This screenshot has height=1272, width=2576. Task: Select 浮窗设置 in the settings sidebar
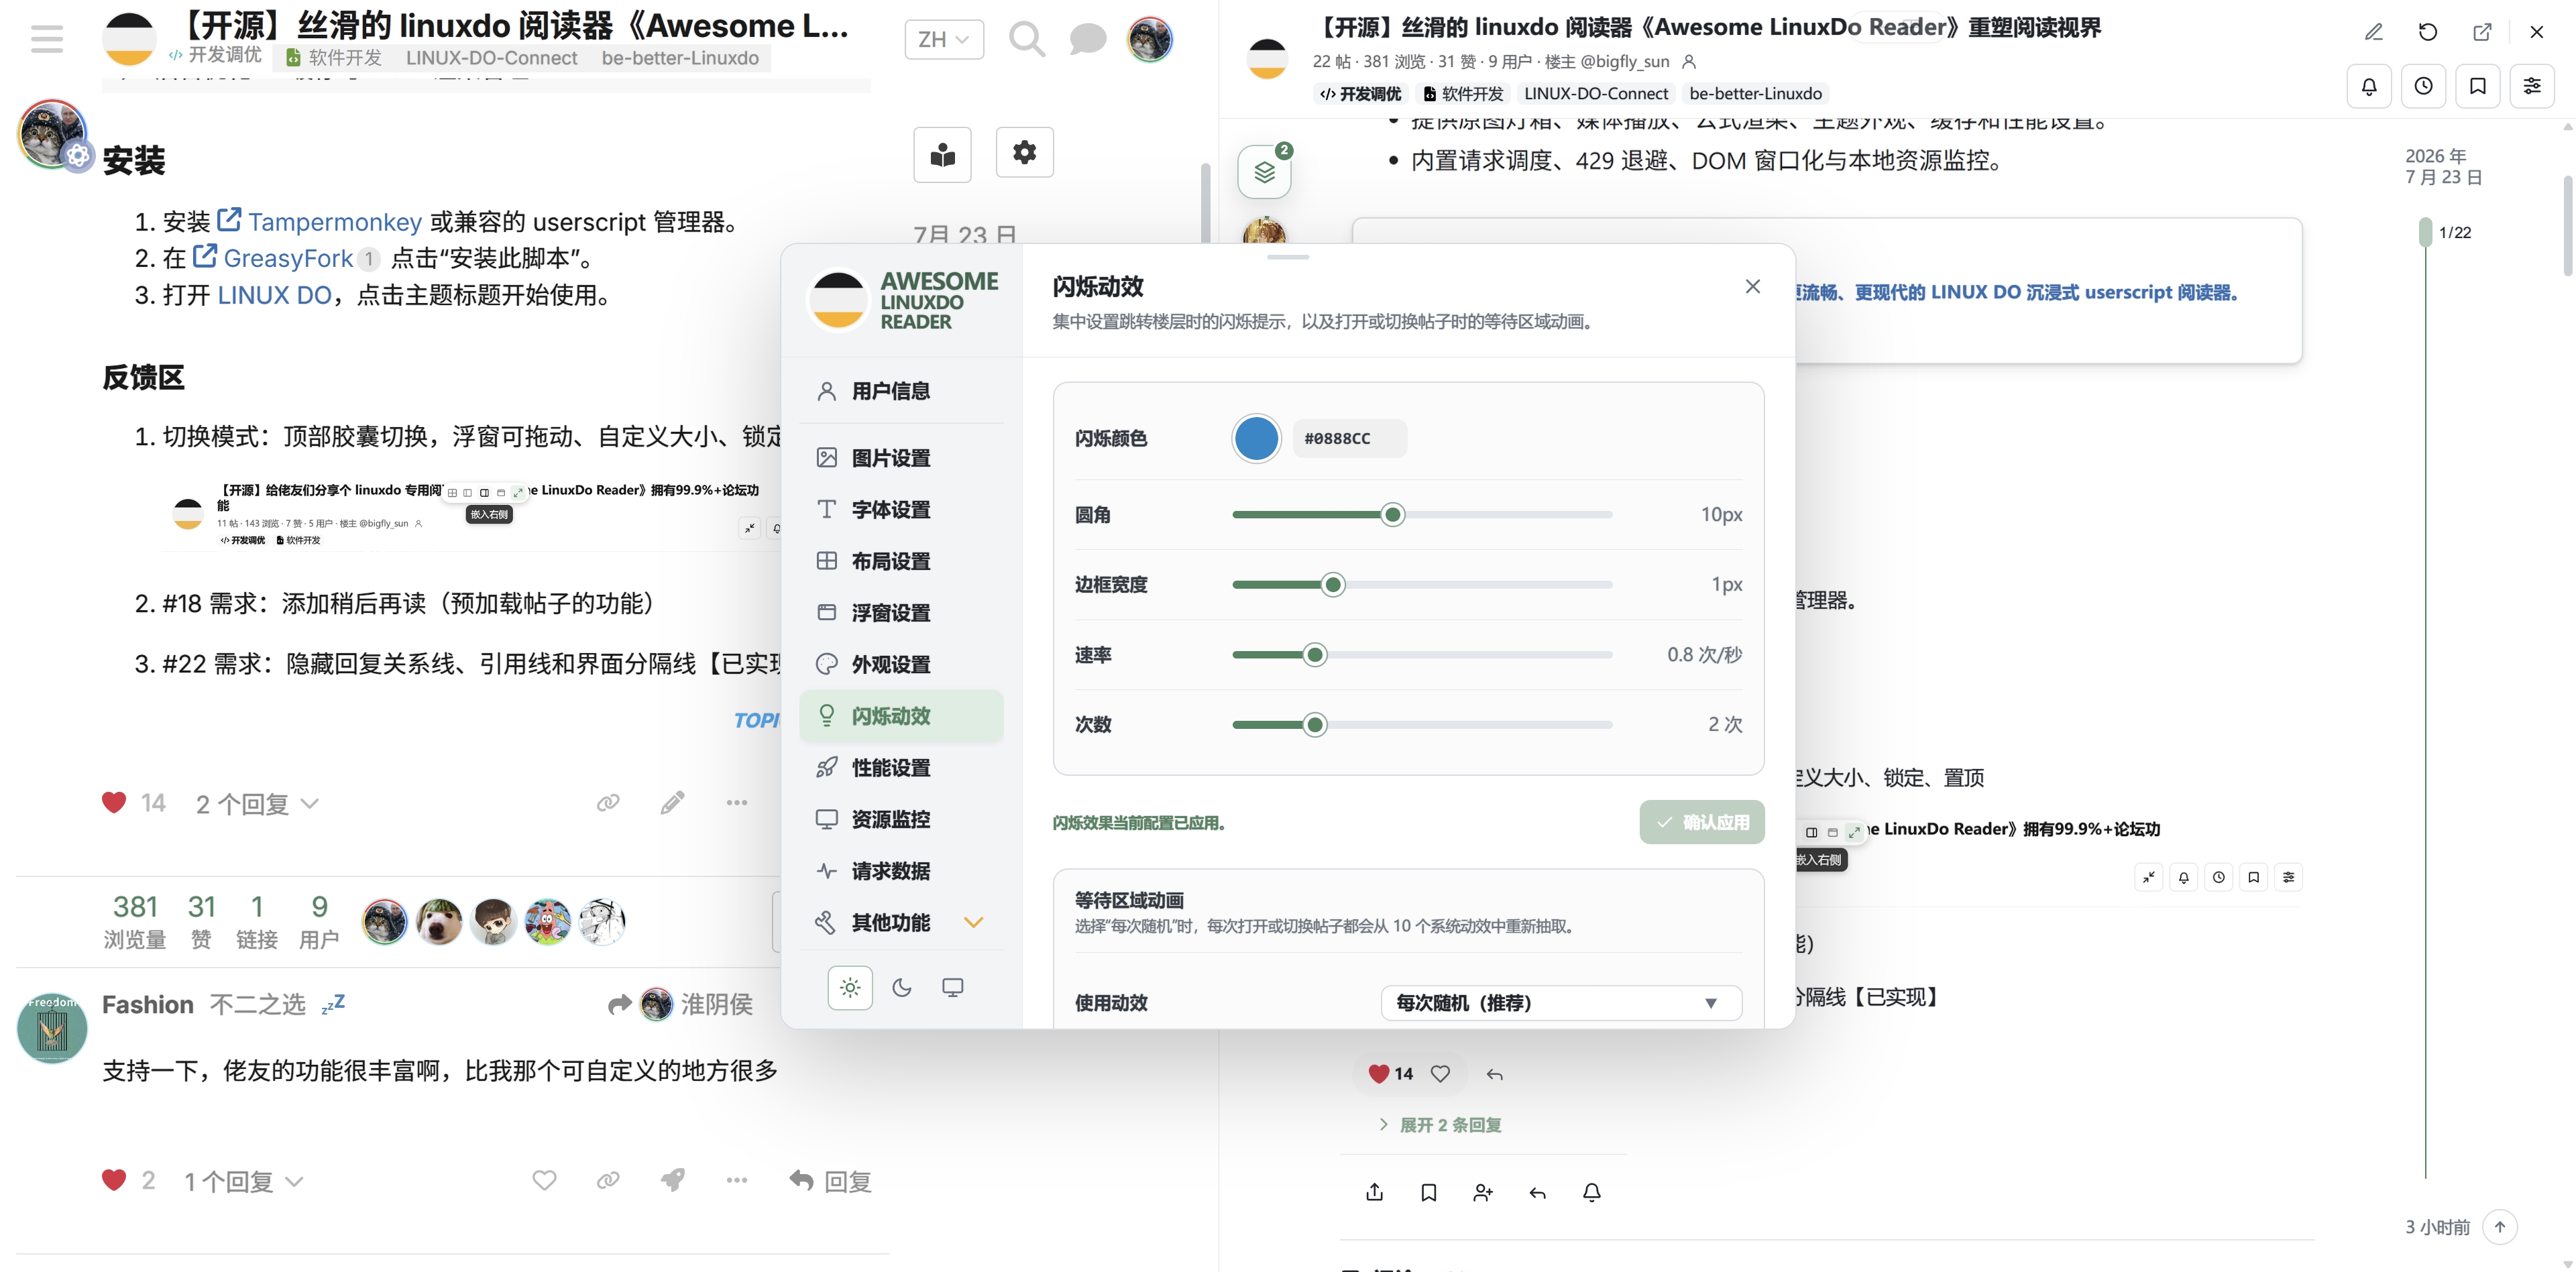(901, 612)
